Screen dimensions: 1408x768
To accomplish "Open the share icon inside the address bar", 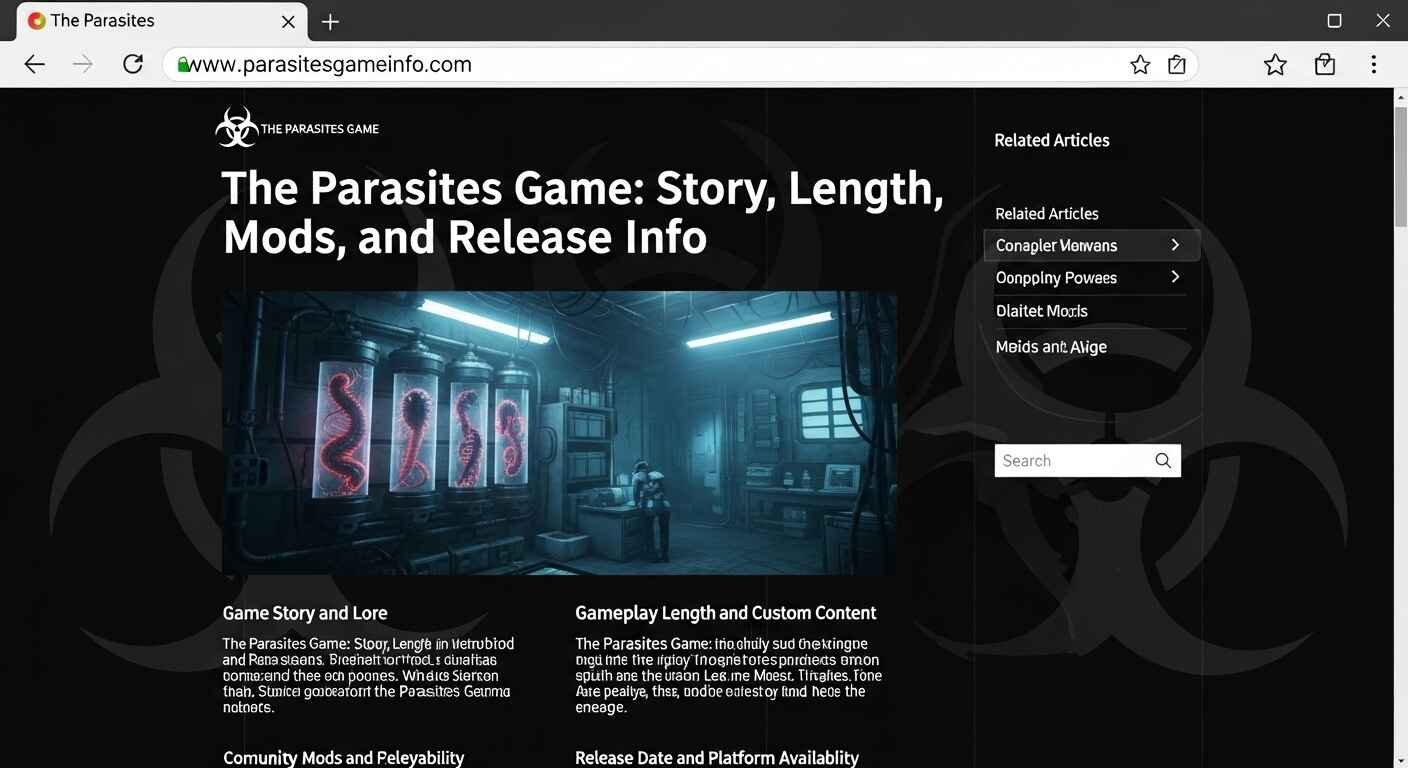I will 1176,63.
